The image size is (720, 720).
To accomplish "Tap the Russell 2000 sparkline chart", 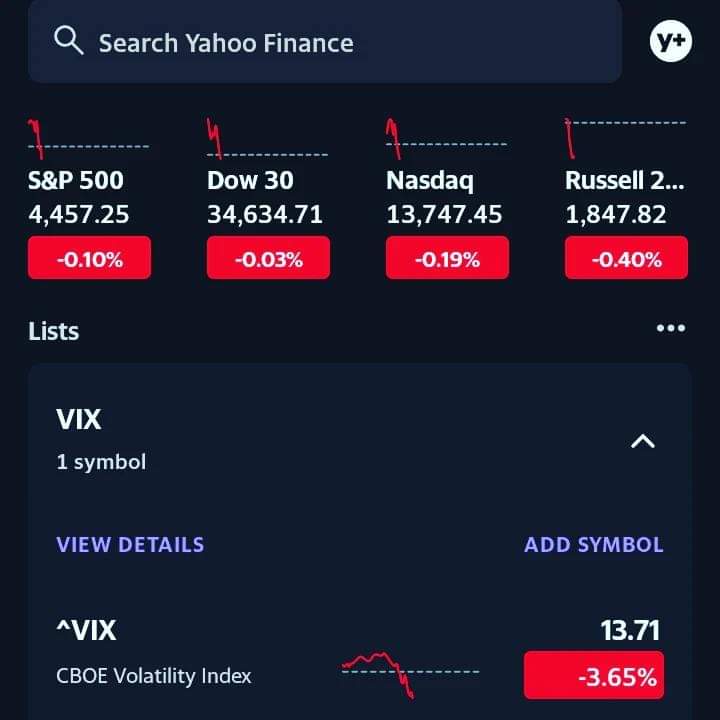I will (625, 138).
